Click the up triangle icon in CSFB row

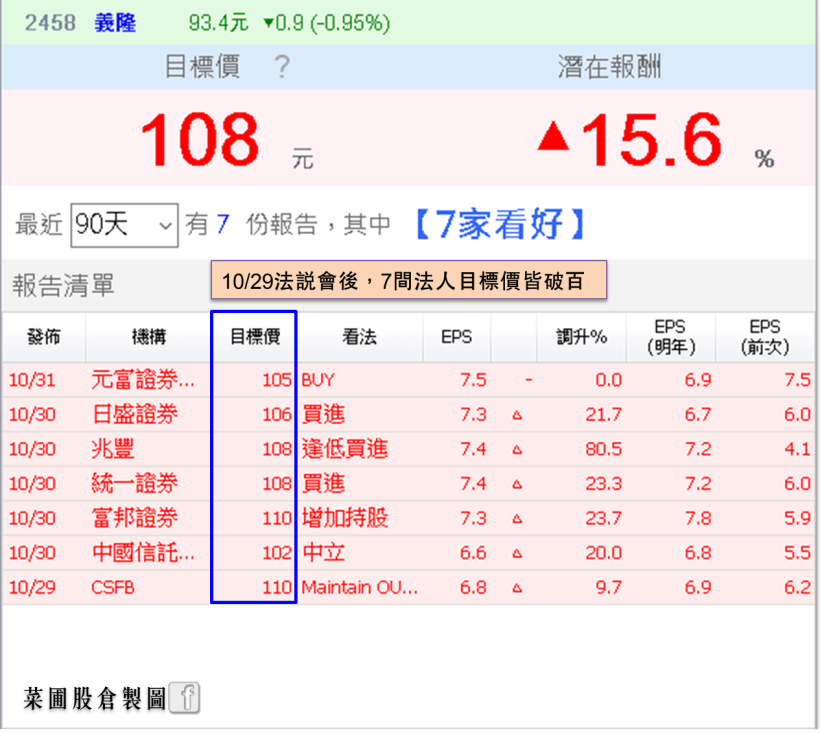[517, 588]
